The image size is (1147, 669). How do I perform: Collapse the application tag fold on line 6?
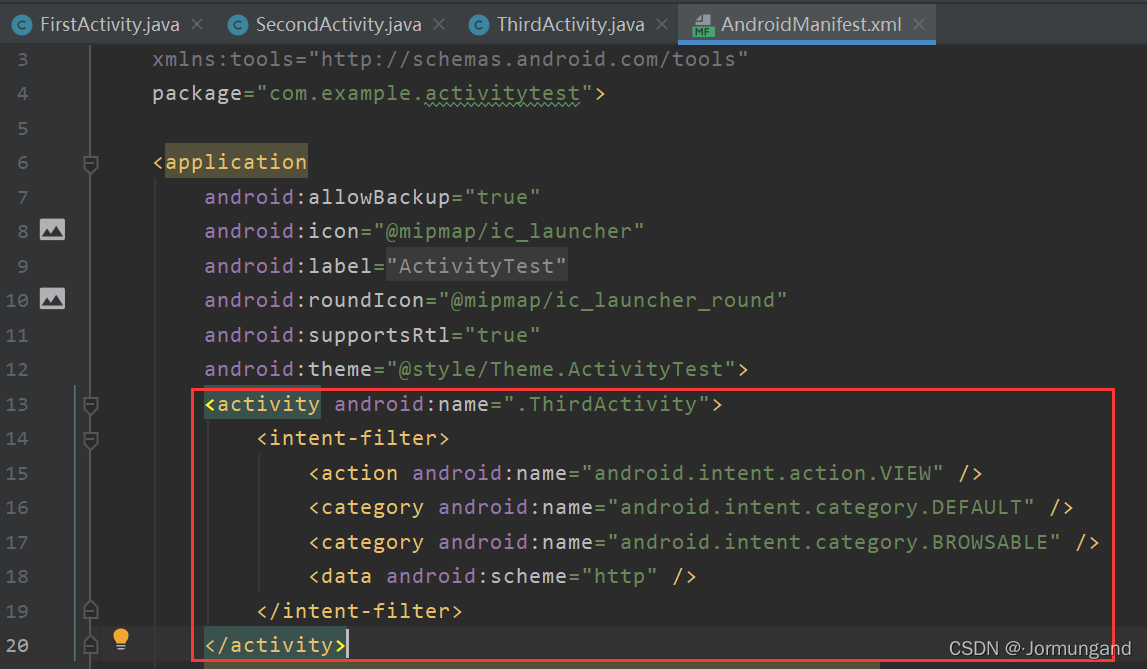pos(91,164)
